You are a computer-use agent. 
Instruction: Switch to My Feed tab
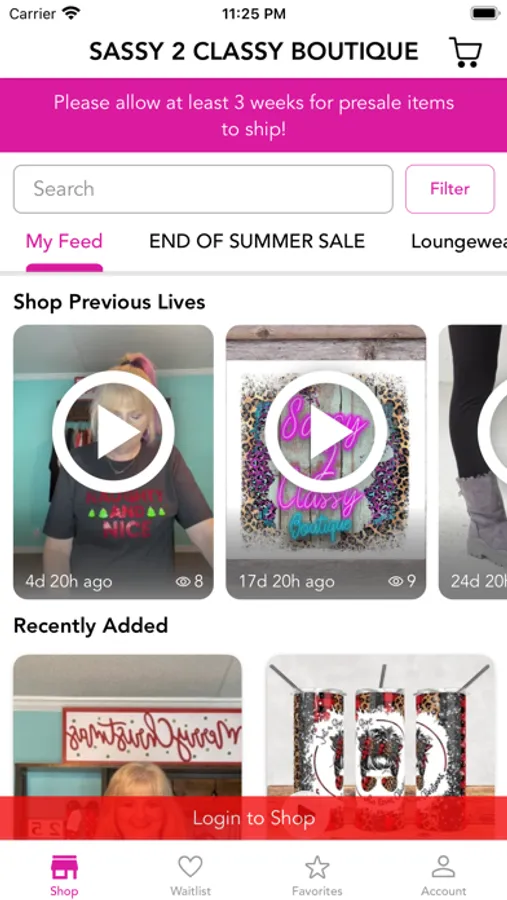tap(64, 241)
